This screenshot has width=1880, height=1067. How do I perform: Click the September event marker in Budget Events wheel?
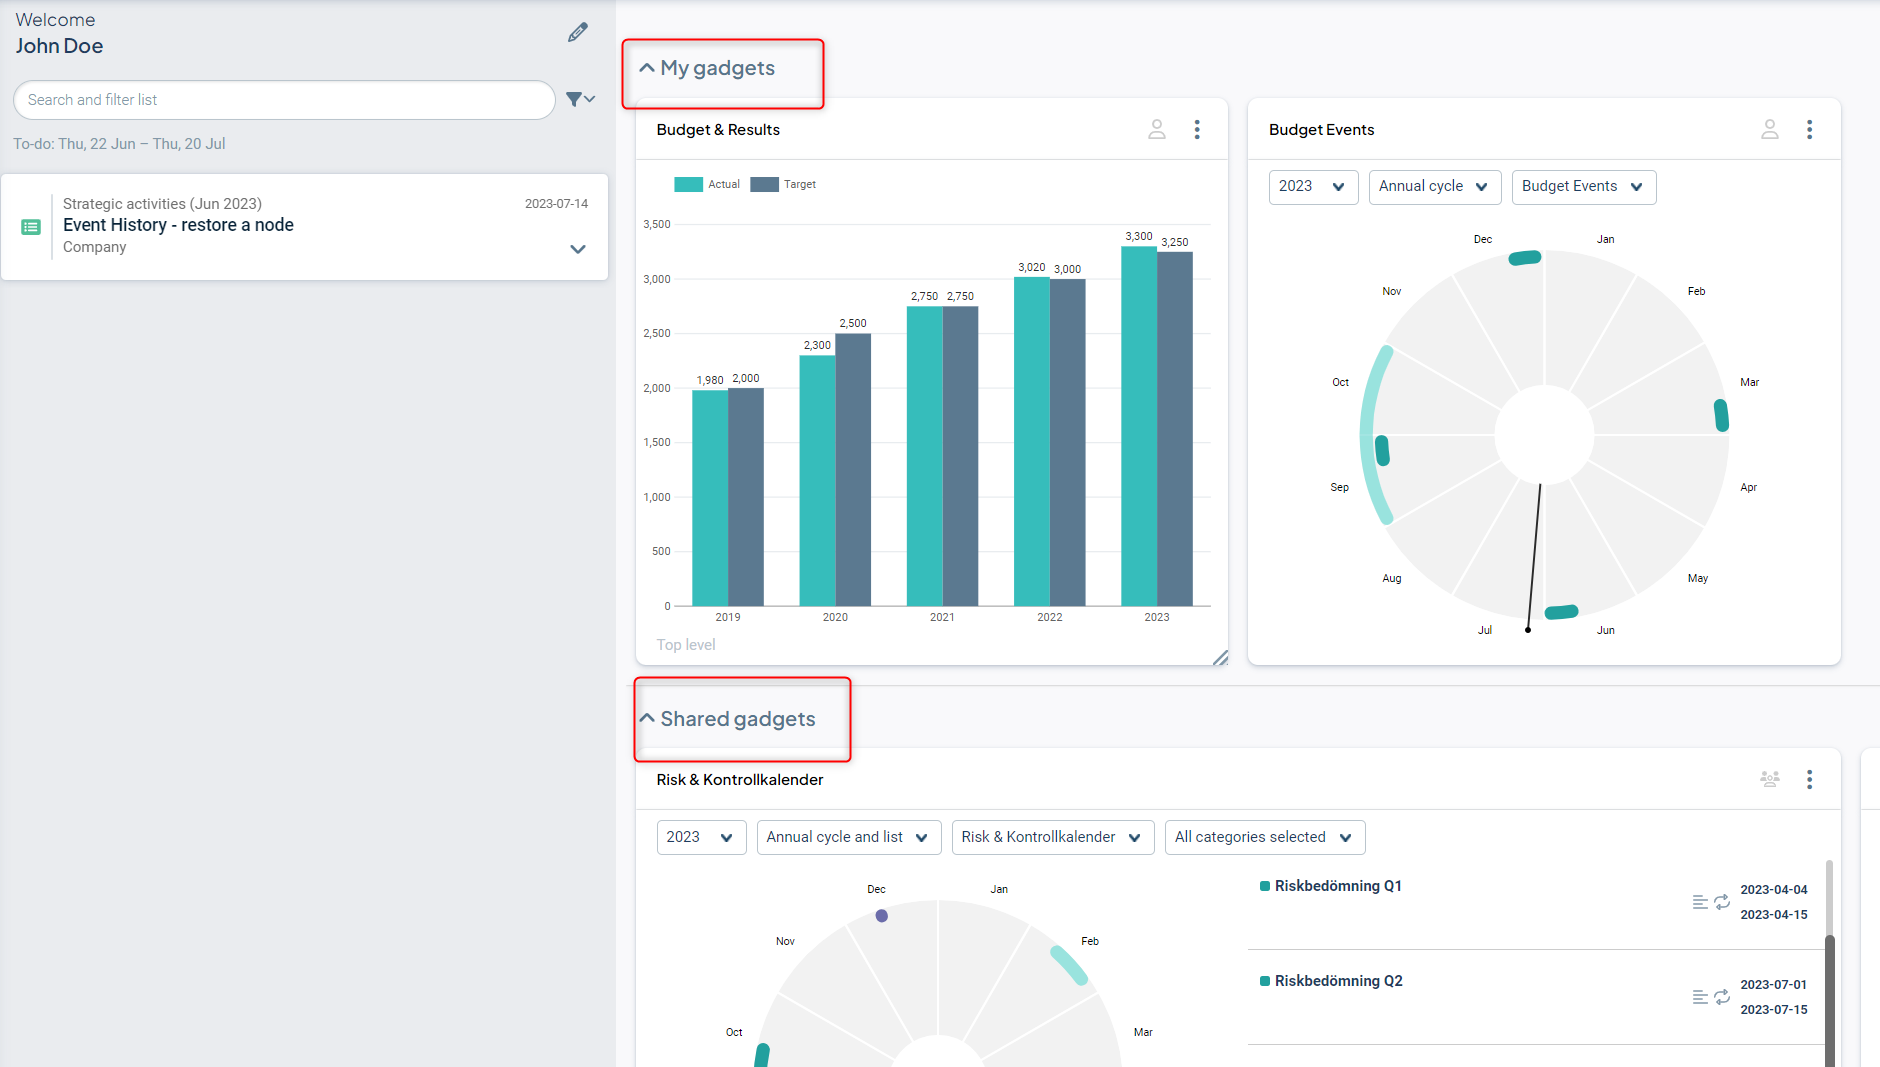point(1382,451)
